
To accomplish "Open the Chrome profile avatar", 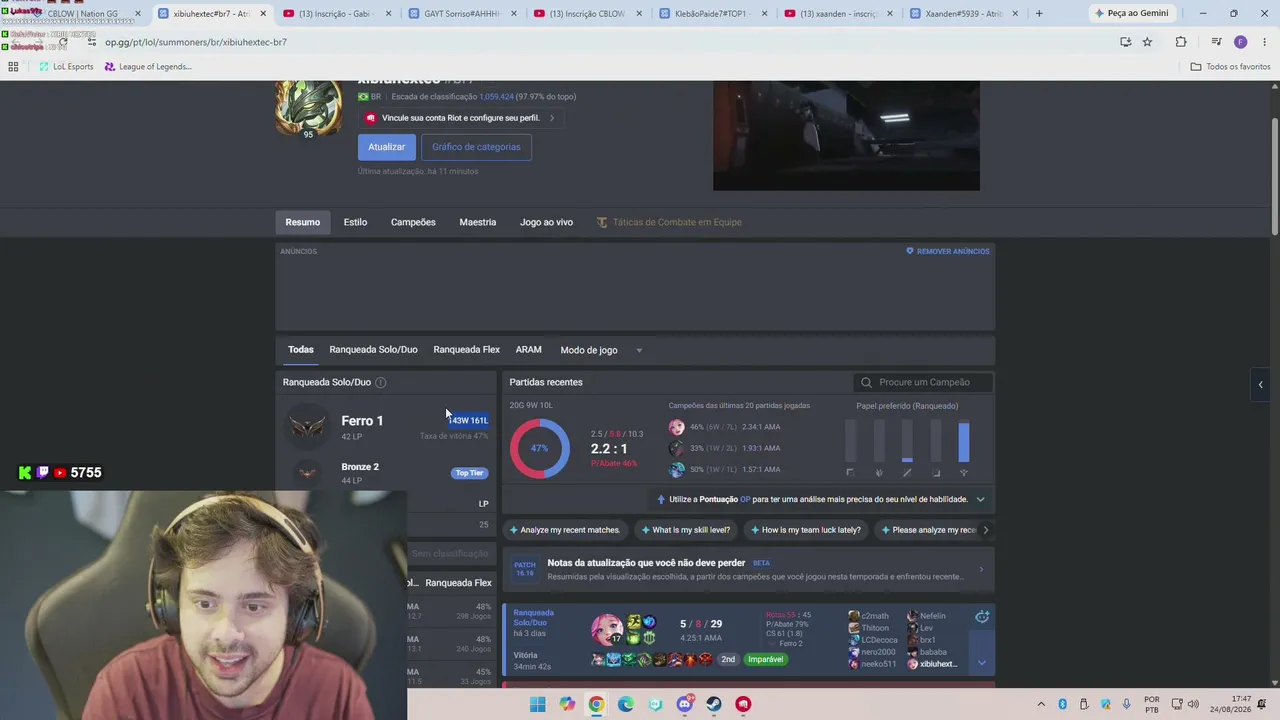I will click(1240, 42).
